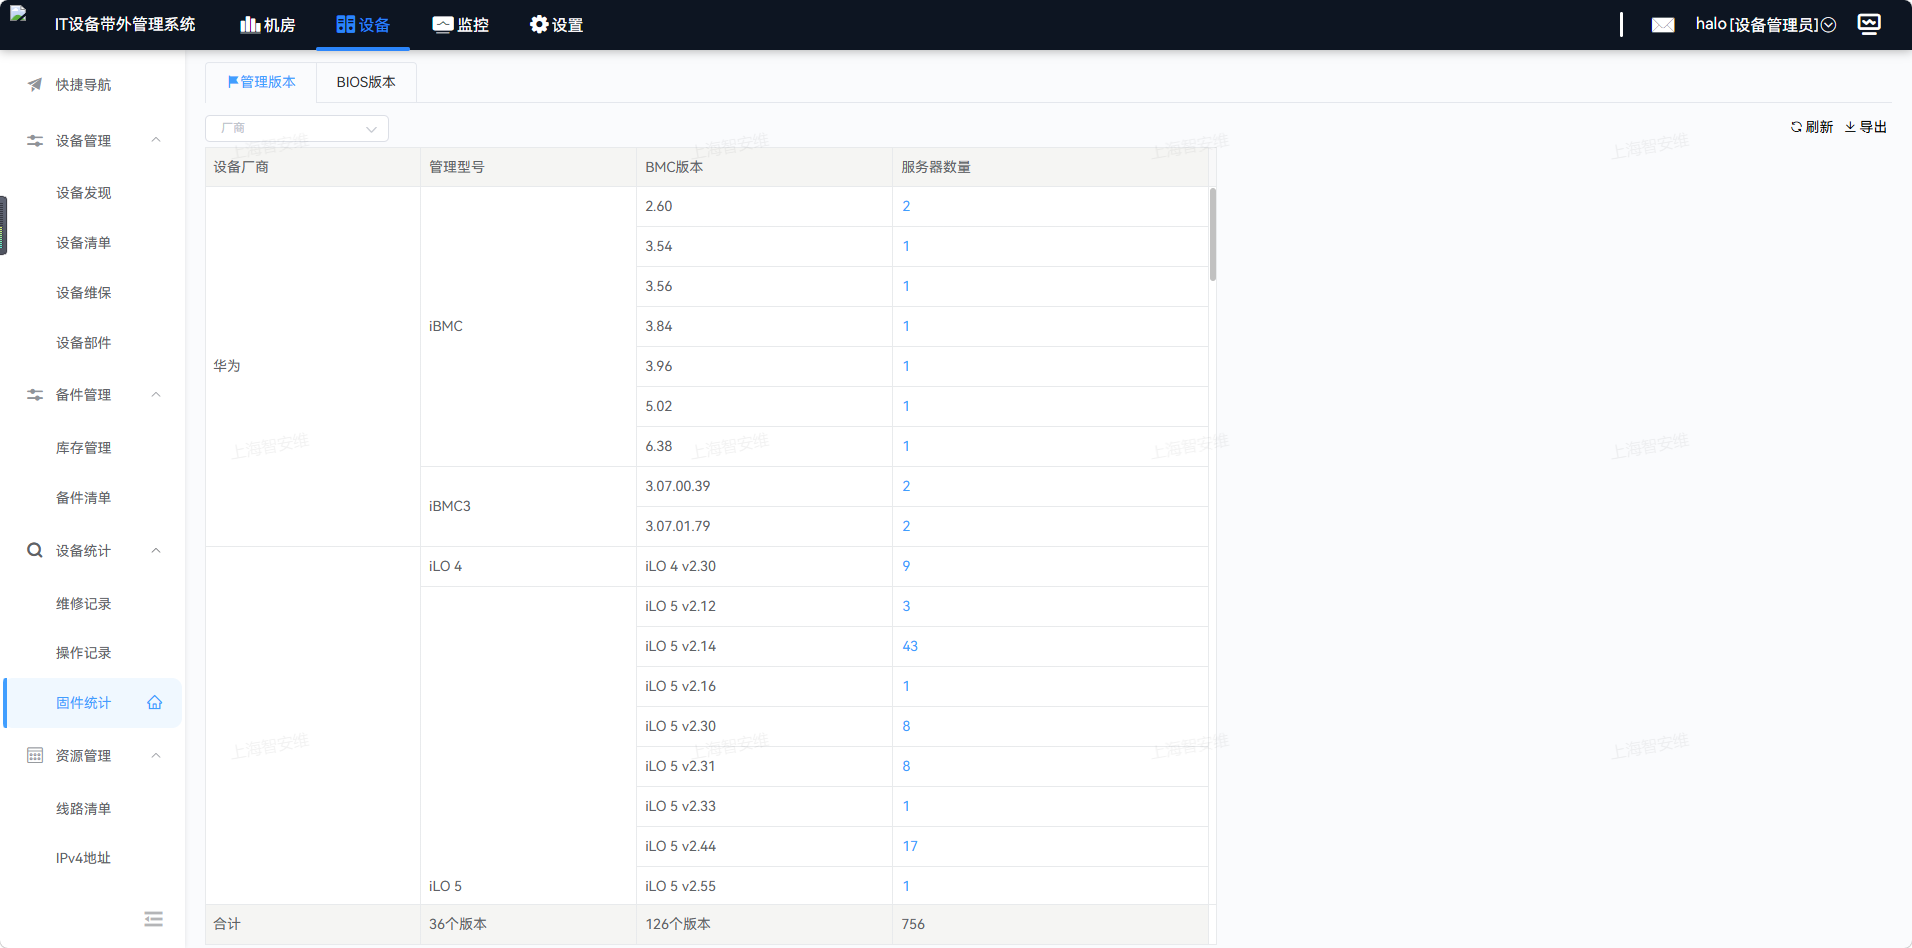Open the halo[设备管理员] user dropdown
This screenshot has width=1912, height=948.
(x=1766, y=25)
